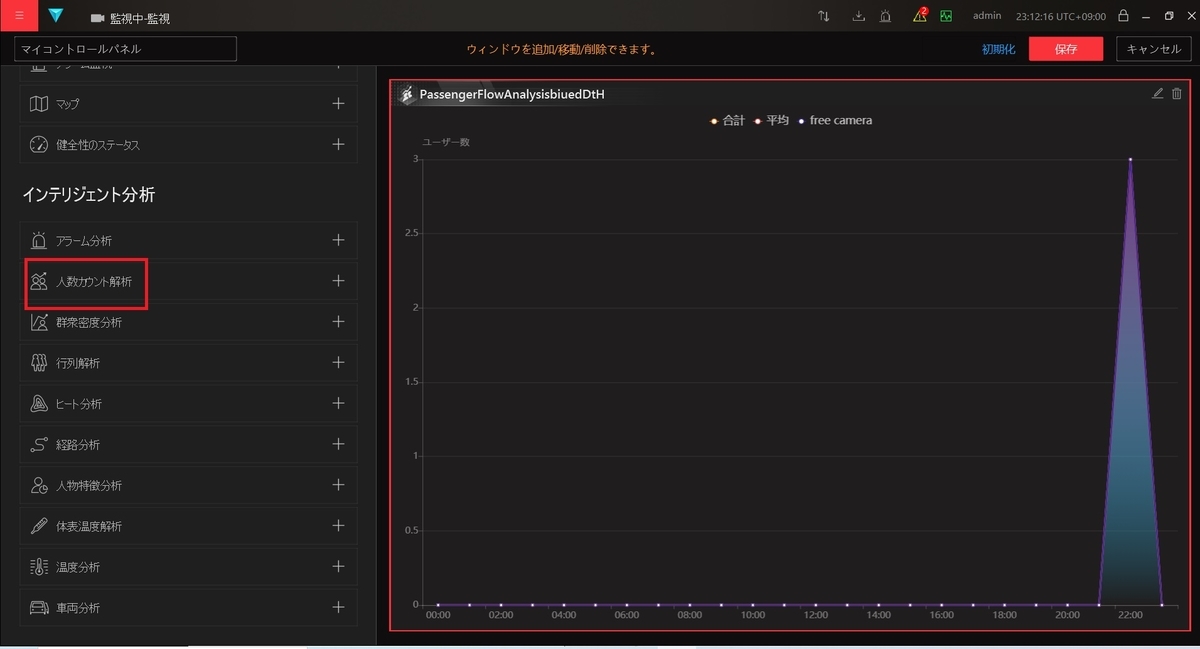The image size is (1200, 649).
Task: Add the 人数カウント解析 widget with plus
Action: (338, 281)
